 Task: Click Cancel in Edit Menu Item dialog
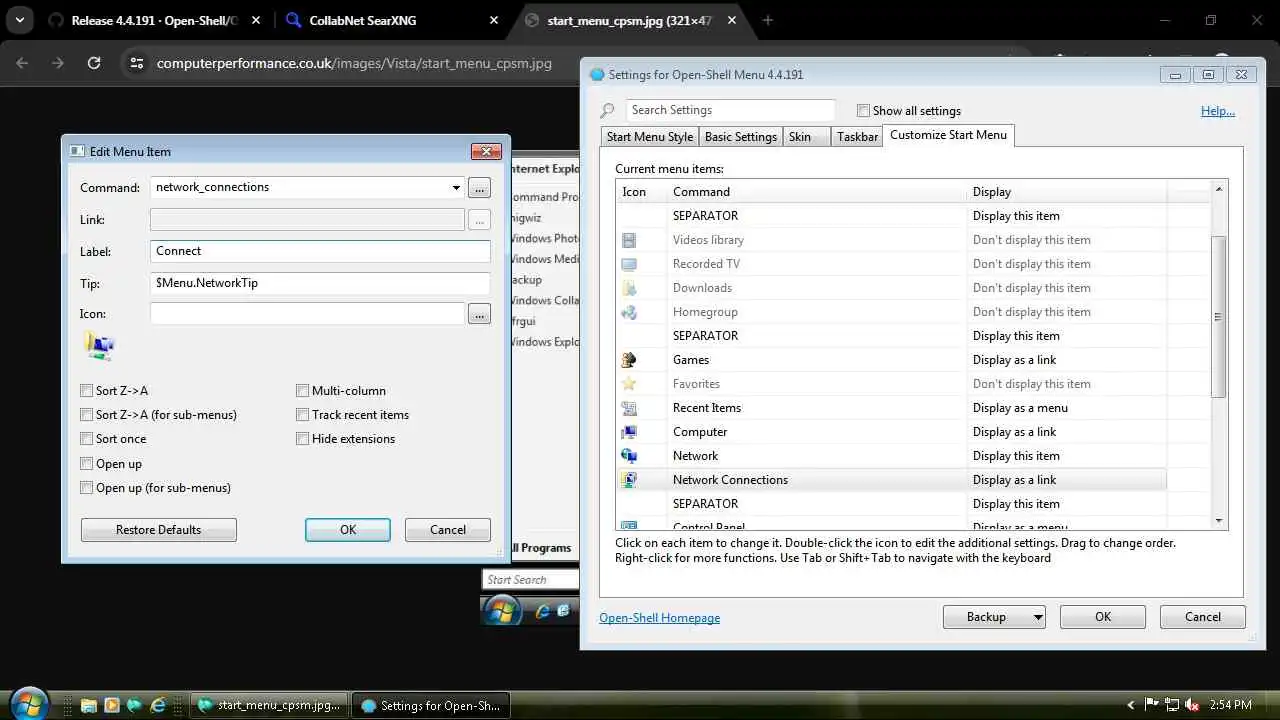(448, 530)
